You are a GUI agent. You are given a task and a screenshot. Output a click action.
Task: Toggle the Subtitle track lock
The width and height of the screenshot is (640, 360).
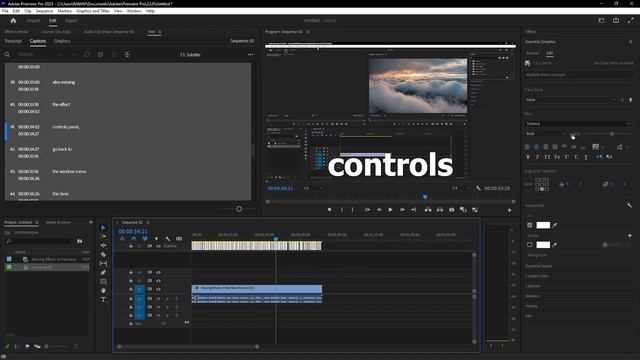[x=131, y=246]
